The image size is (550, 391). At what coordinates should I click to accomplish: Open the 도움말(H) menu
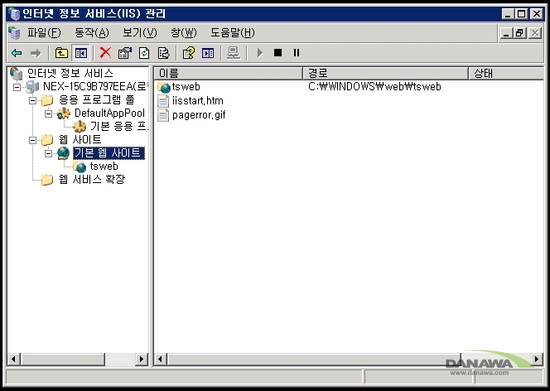(233, 33)
